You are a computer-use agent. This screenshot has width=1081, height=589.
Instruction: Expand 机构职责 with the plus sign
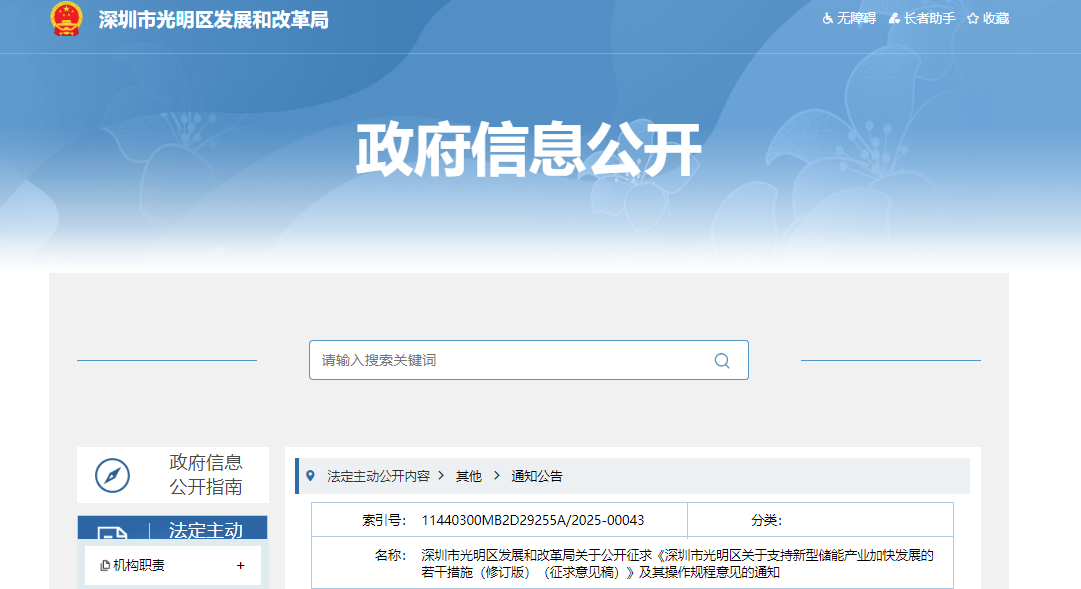pos(240,566)
